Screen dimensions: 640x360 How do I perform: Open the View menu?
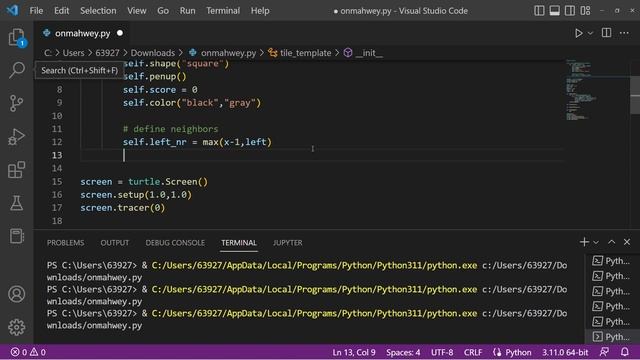pyautogui.click(x=137, y=11)
